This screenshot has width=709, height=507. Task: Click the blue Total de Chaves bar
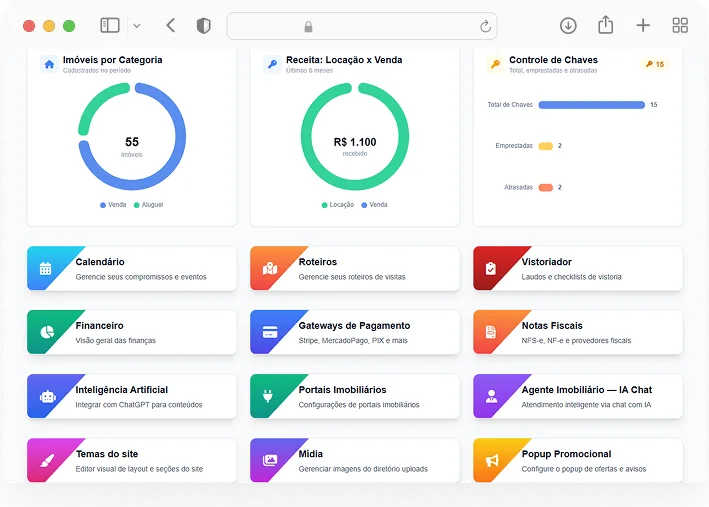click(x=591, y=105)
